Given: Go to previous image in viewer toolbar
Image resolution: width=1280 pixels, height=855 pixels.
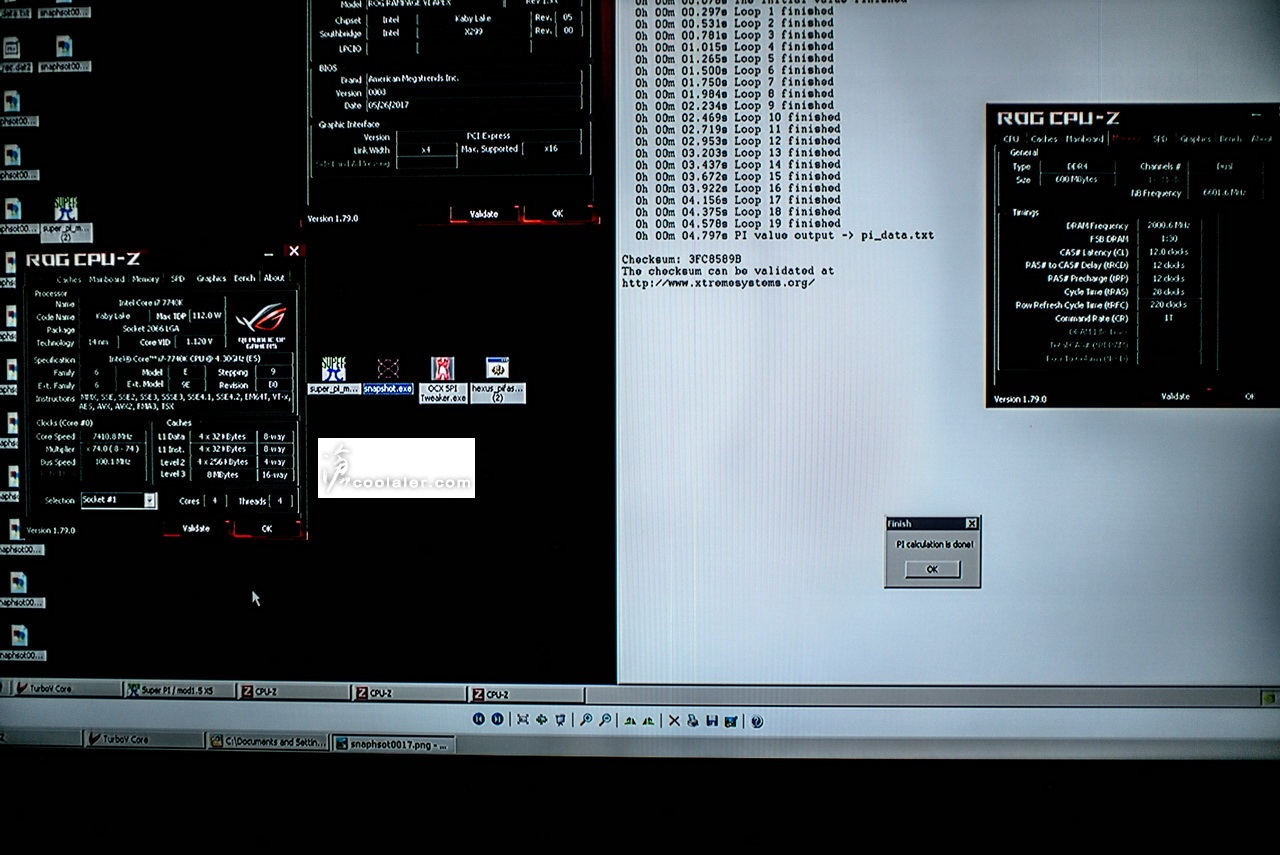Looking at the screenshot, I should pyautogui.click(x=478, y=719).
